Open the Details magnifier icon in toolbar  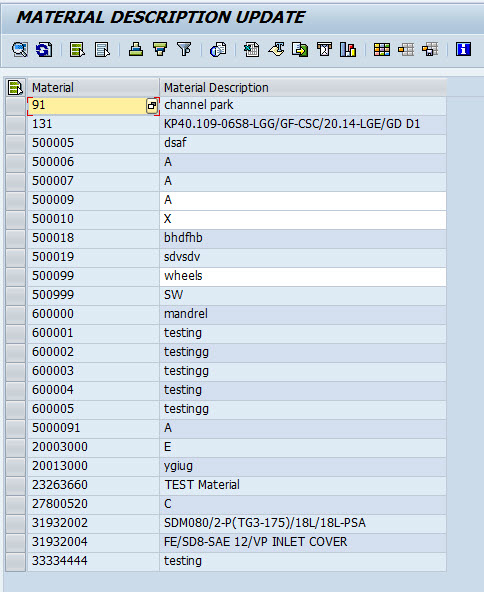(x=20, y=49)
